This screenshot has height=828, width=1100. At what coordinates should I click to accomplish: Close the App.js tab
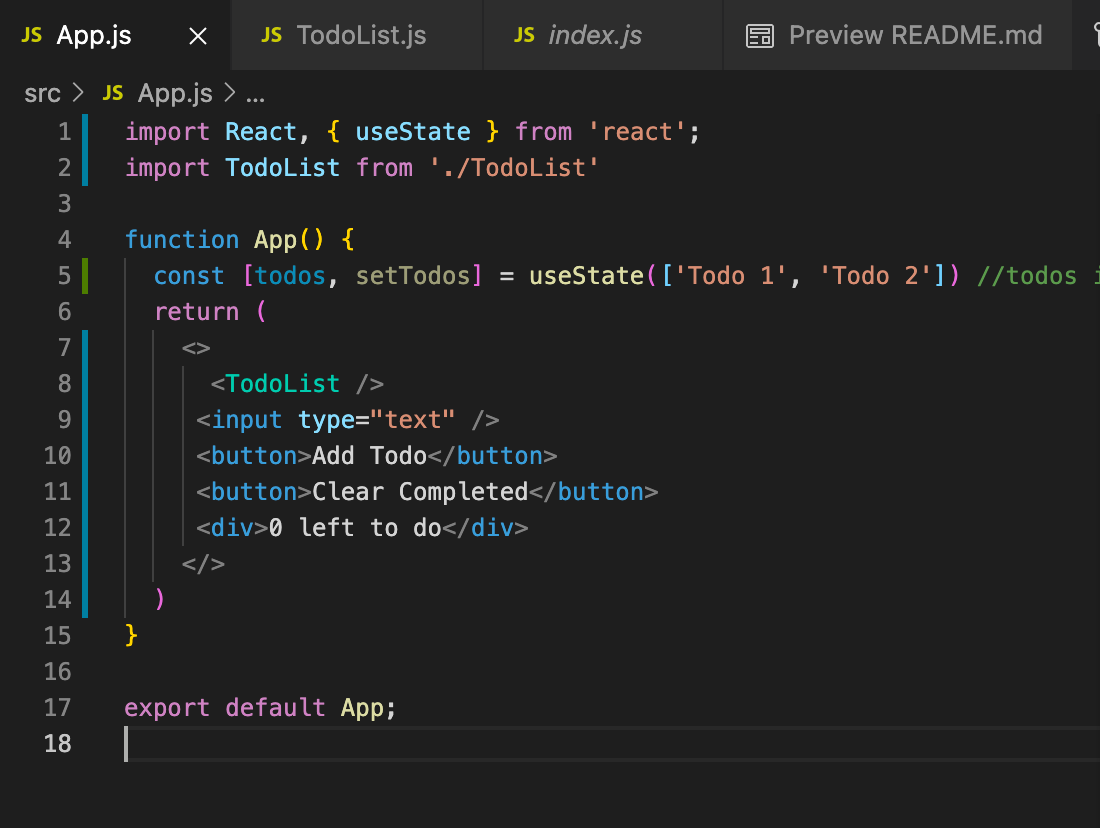click(197, 35)
